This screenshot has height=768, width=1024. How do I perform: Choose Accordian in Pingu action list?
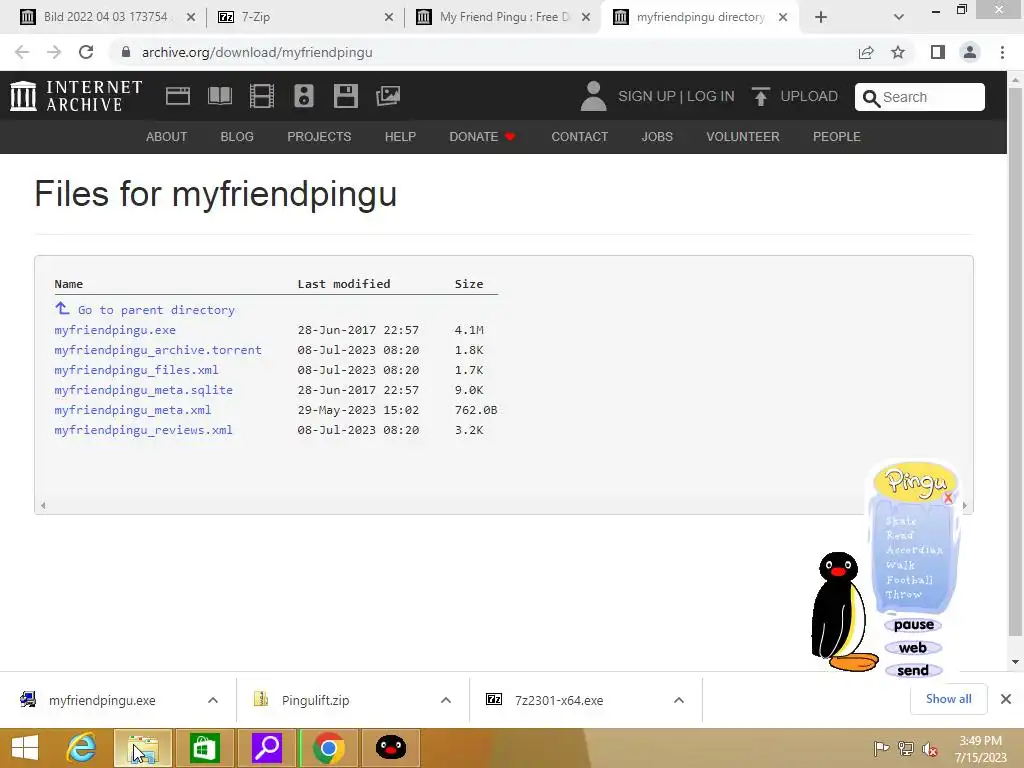click(x=914, y=550)
